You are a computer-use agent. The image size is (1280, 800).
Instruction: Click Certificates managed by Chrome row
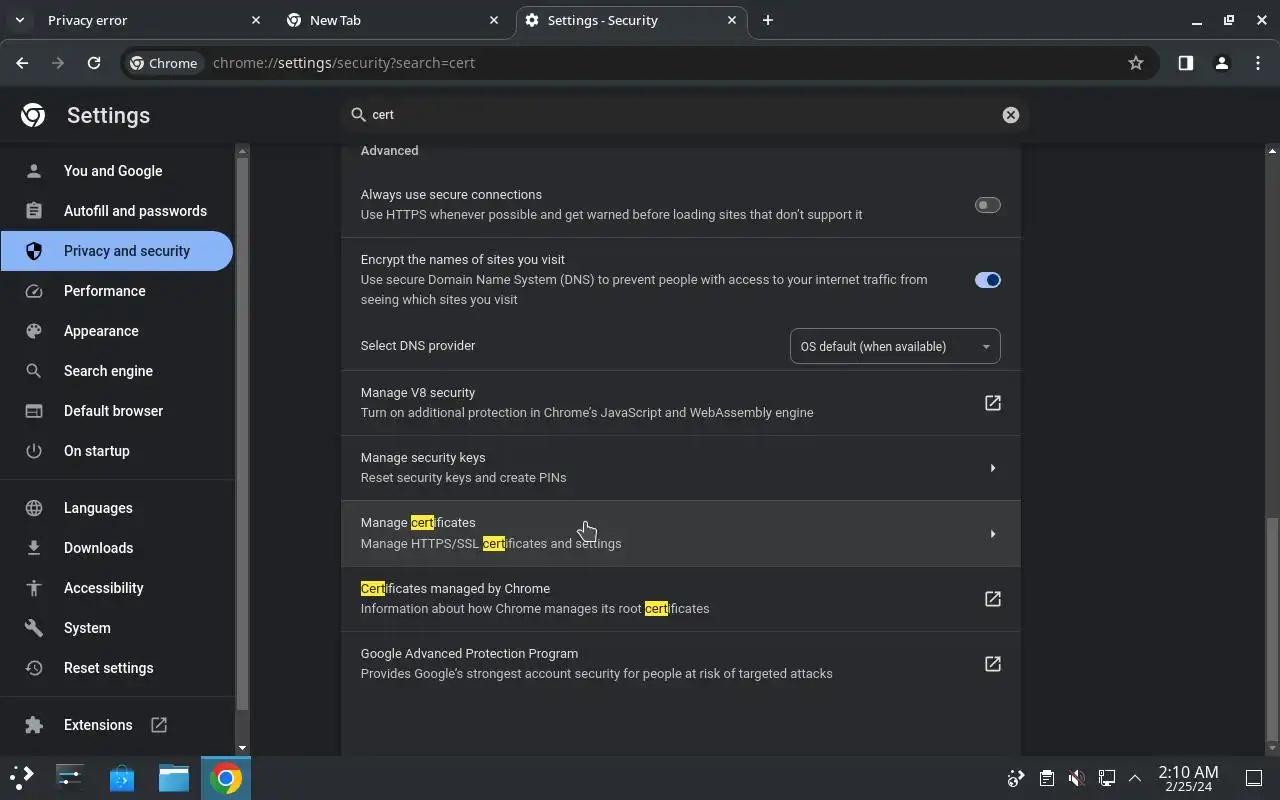point(681,599)
